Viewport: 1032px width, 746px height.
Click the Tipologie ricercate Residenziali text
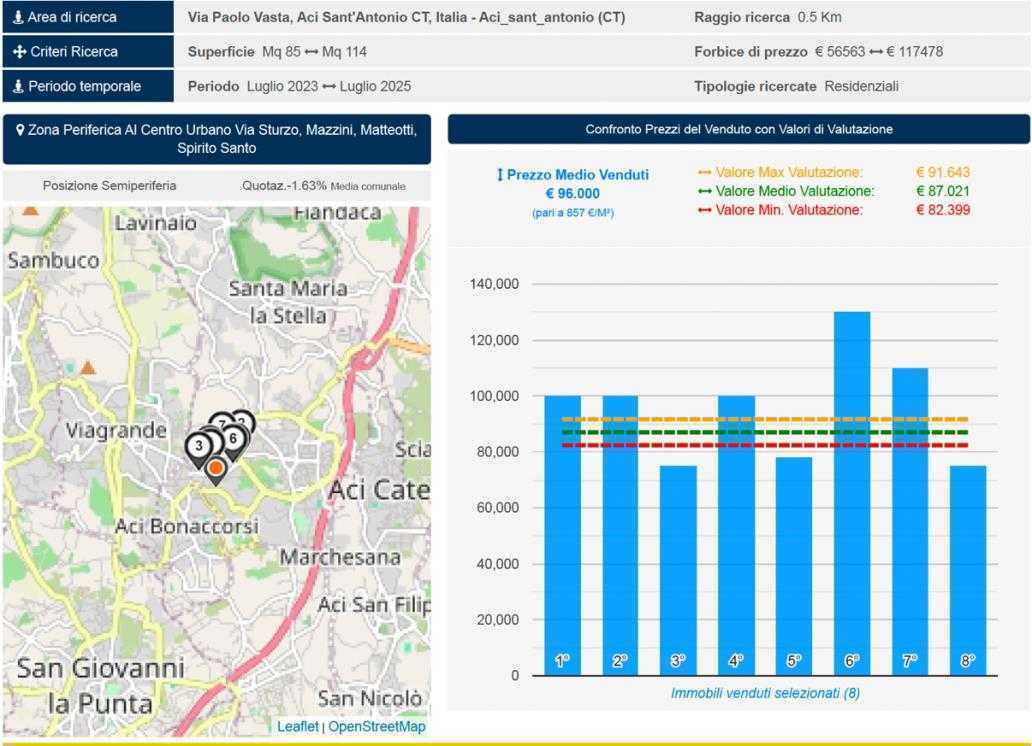pyautogui.click(x=796, y=87)
